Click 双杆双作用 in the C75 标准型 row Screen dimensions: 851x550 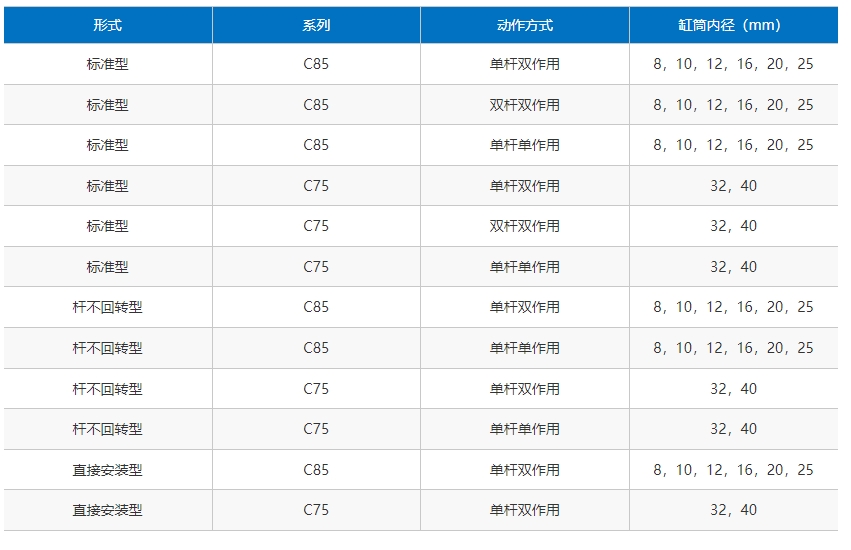click(525, 226)
